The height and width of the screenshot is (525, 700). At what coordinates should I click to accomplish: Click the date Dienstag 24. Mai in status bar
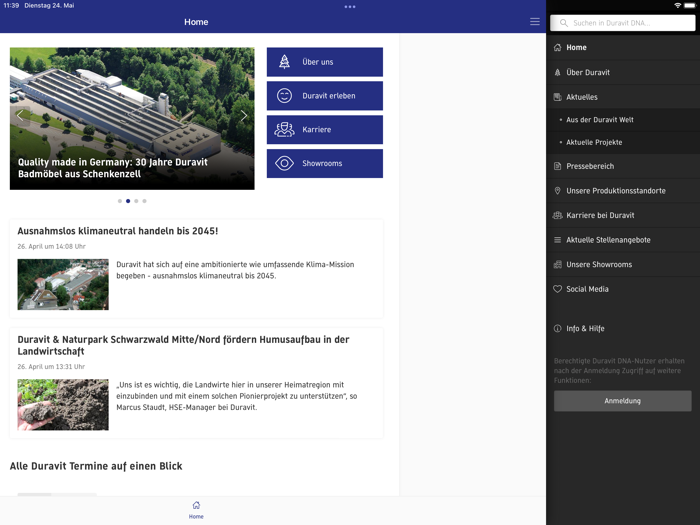[x=49, y=5]
